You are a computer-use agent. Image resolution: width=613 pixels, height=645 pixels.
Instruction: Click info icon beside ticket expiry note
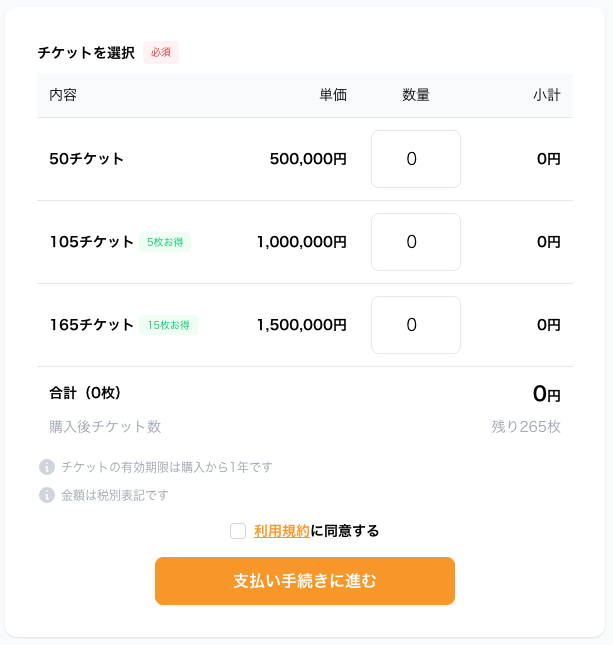pos(46,467)
